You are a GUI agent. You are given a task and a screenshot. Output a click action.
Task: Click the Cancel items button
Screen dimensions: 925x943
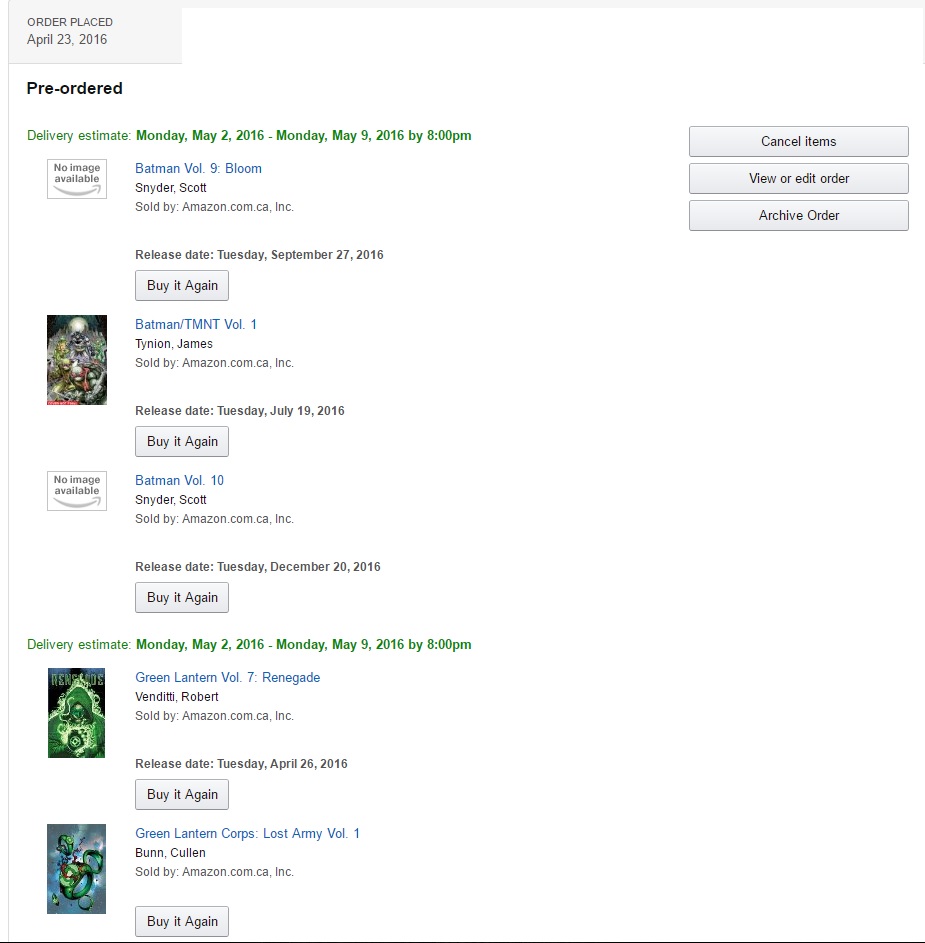[798, 141]
